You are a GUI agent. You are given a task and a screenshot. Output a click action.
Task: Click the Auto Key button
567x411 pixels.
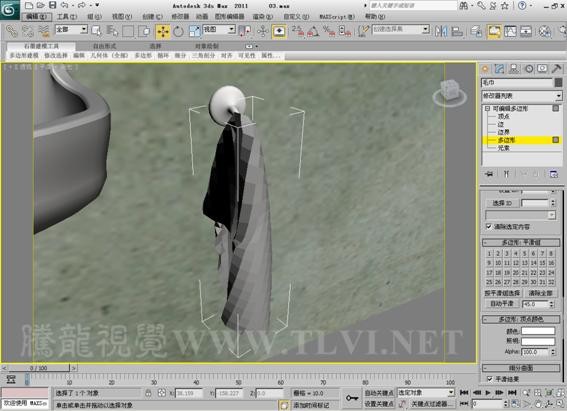(x=379, y=393)
